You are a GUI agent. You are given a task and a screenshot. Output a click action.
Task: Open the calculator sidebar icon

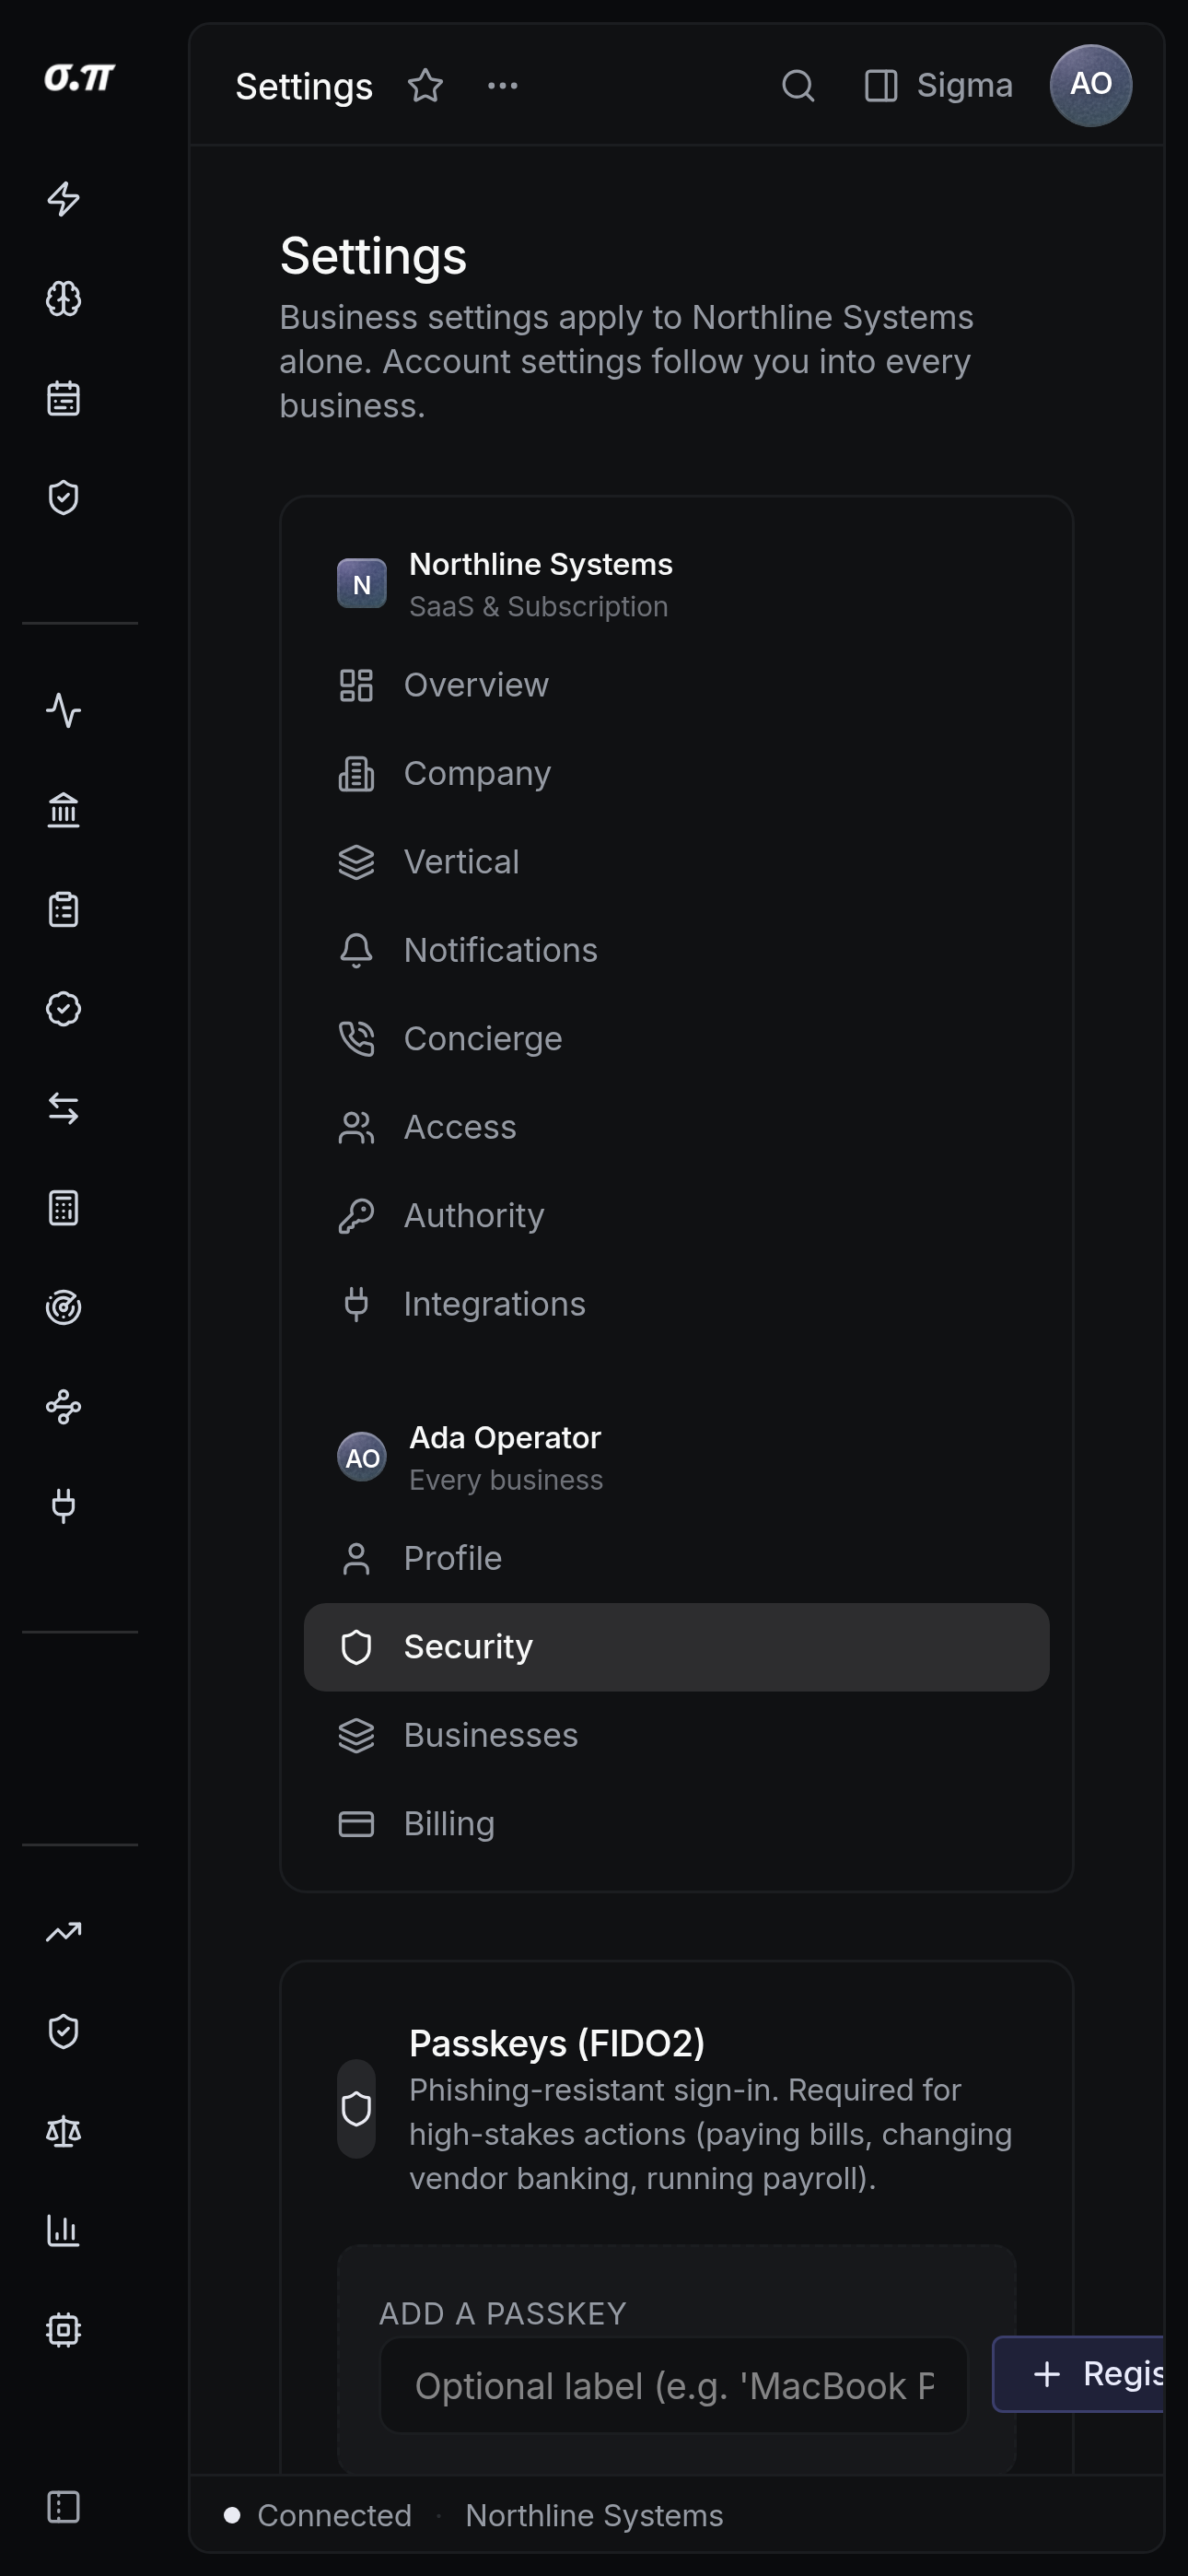click(63, 1208)
